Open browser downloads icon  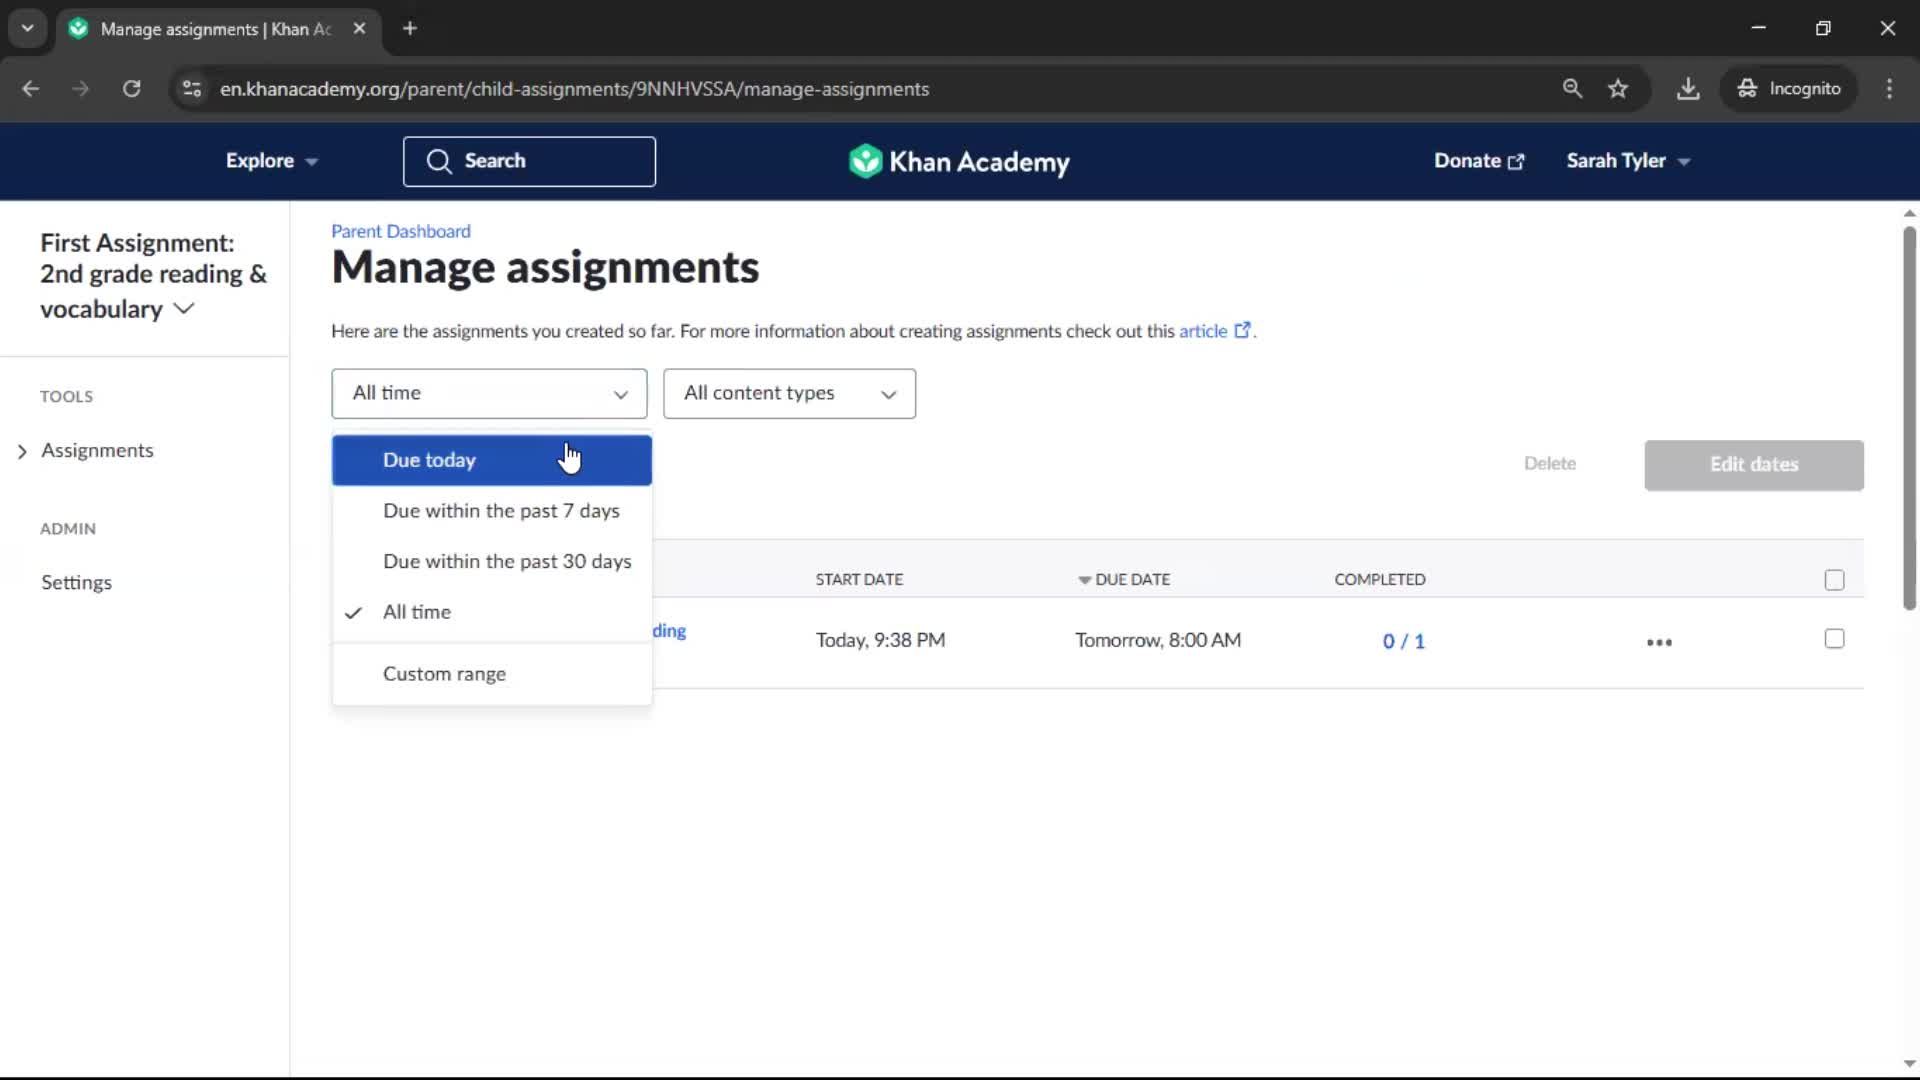tap(1688, 89)
